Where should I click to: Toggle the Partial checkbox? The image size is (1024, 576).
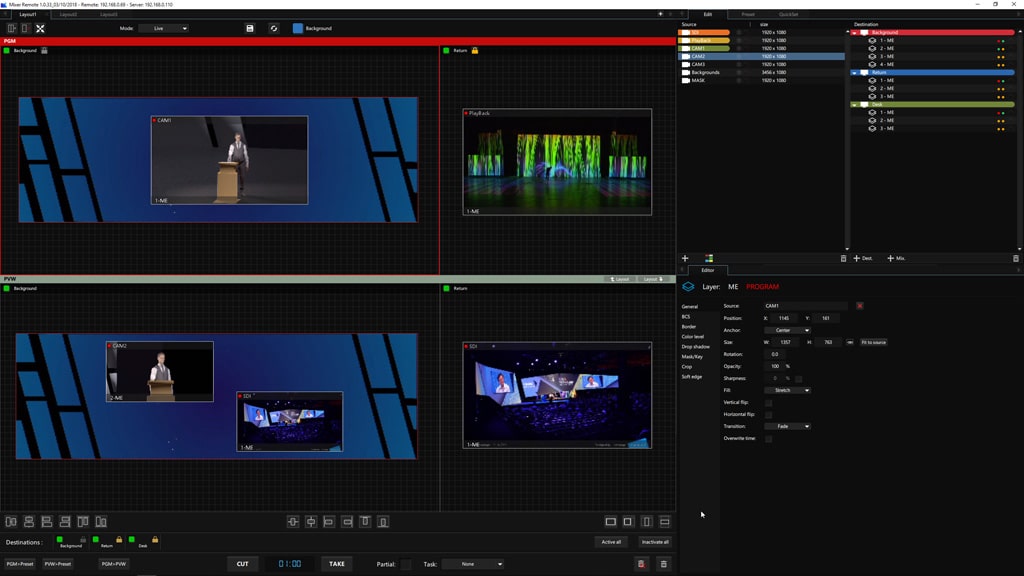pos(405,564)
